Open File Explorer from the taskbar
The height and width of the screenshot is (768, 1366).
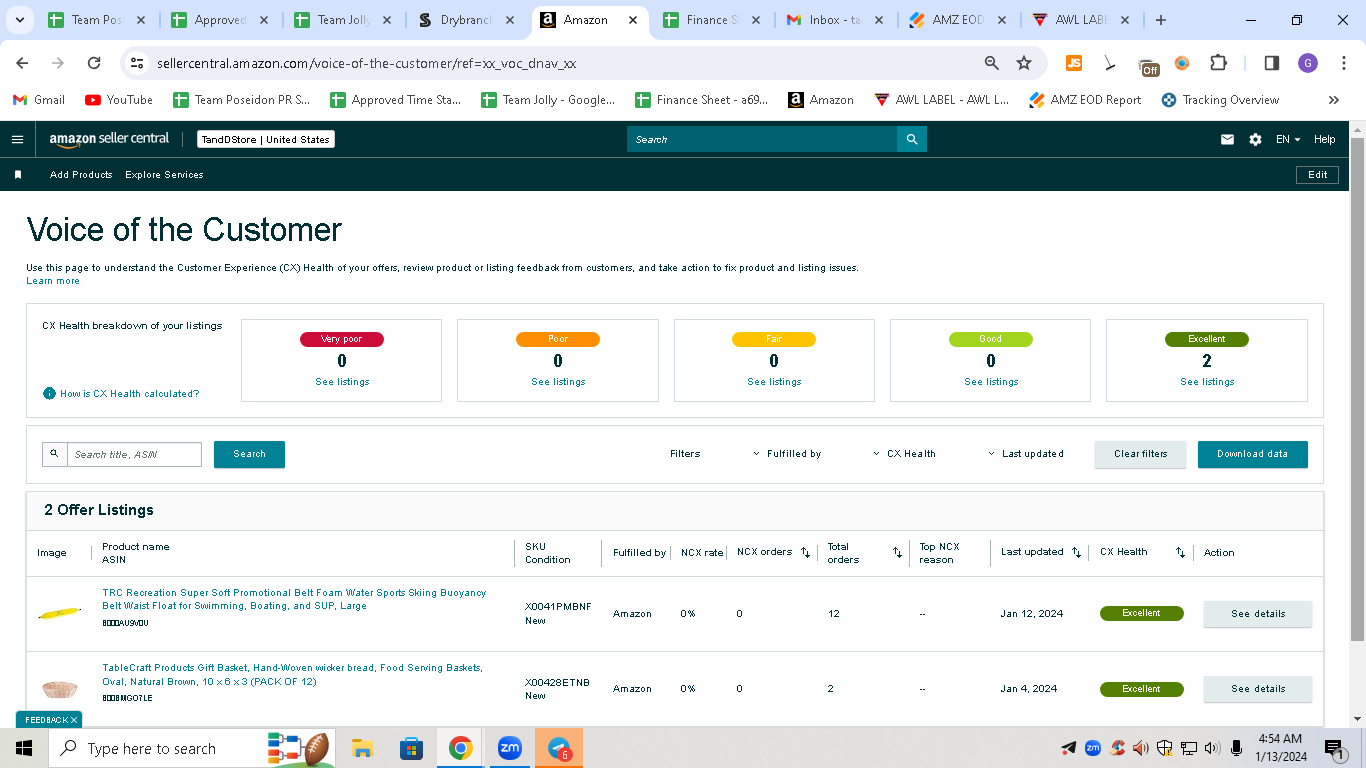point(362,748)
